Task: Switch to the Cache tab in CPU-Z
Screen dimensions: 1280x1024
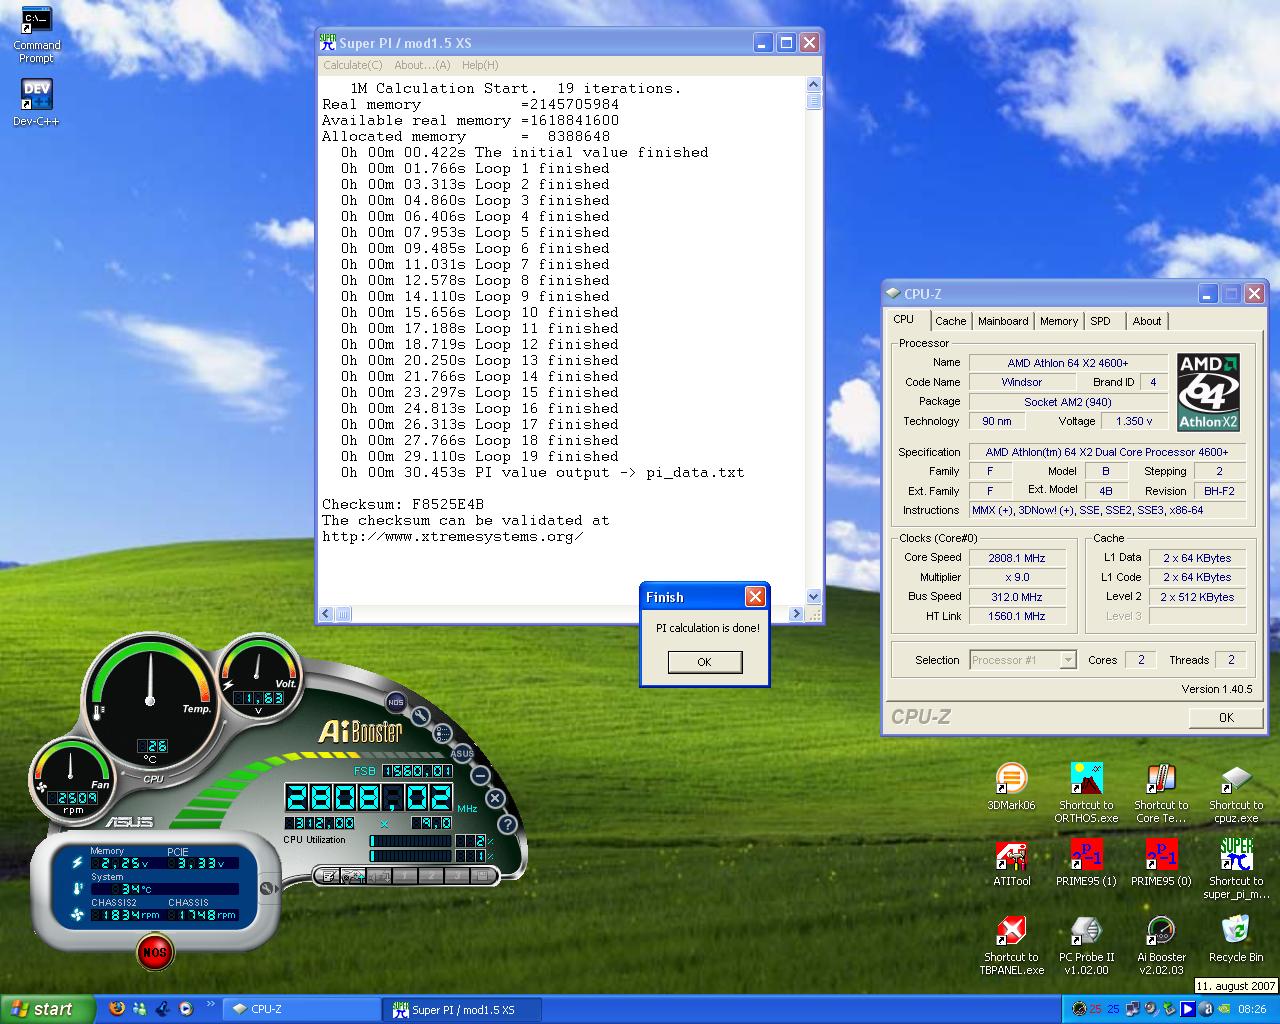Action: (x=950, y=321)
